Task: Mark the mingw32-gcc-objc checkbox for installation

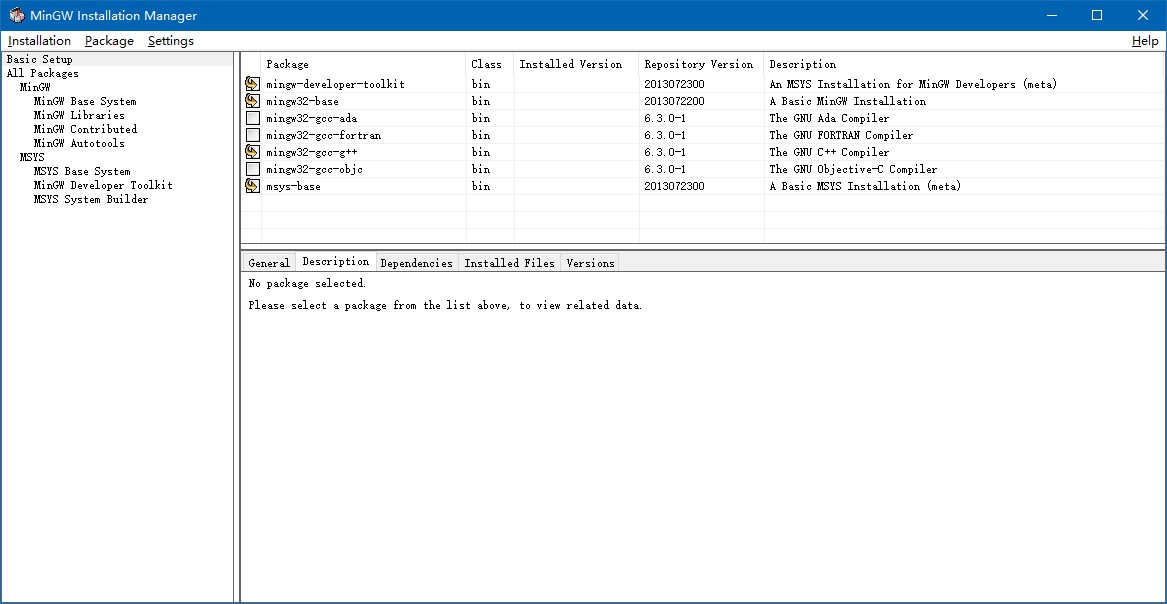Action: [x=252, y=169]
